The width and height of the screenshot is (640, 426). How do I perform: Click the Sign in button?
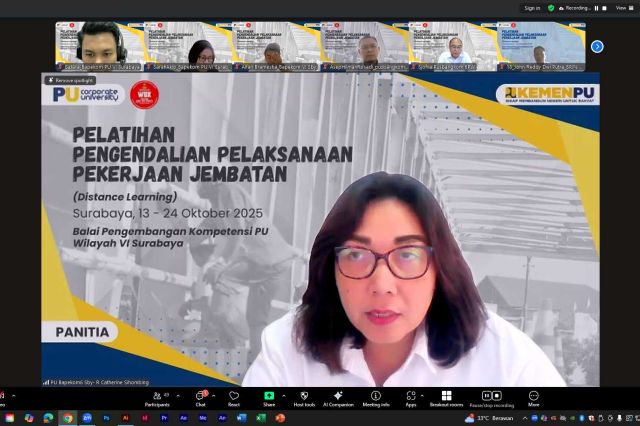531,7
